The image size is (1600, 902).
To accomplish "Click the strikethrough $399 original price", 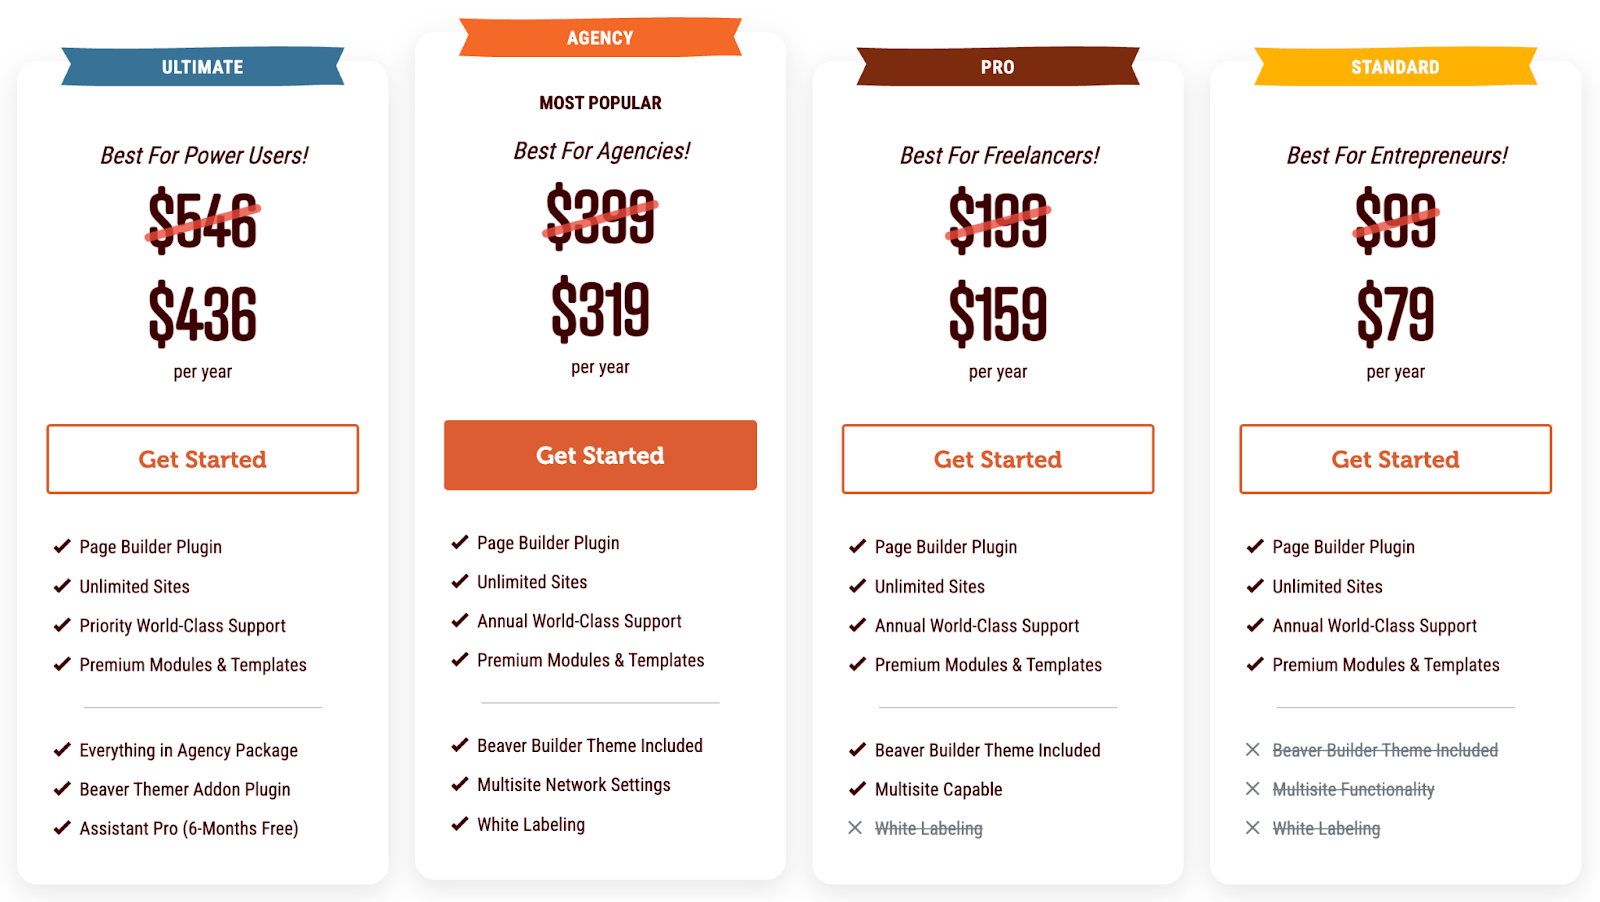I will [x=599, y=219].
